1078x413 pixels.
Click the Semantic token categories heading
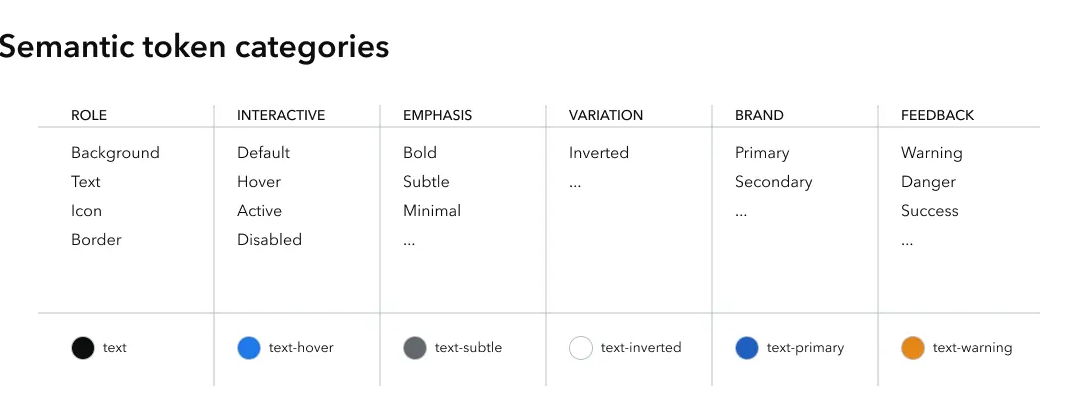tap(194, 46)
